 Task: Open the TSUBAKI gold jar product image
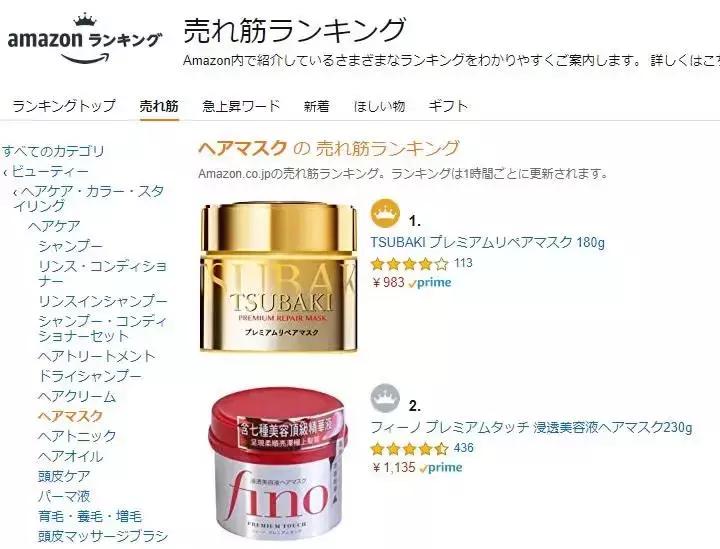(x=278, y=278)
